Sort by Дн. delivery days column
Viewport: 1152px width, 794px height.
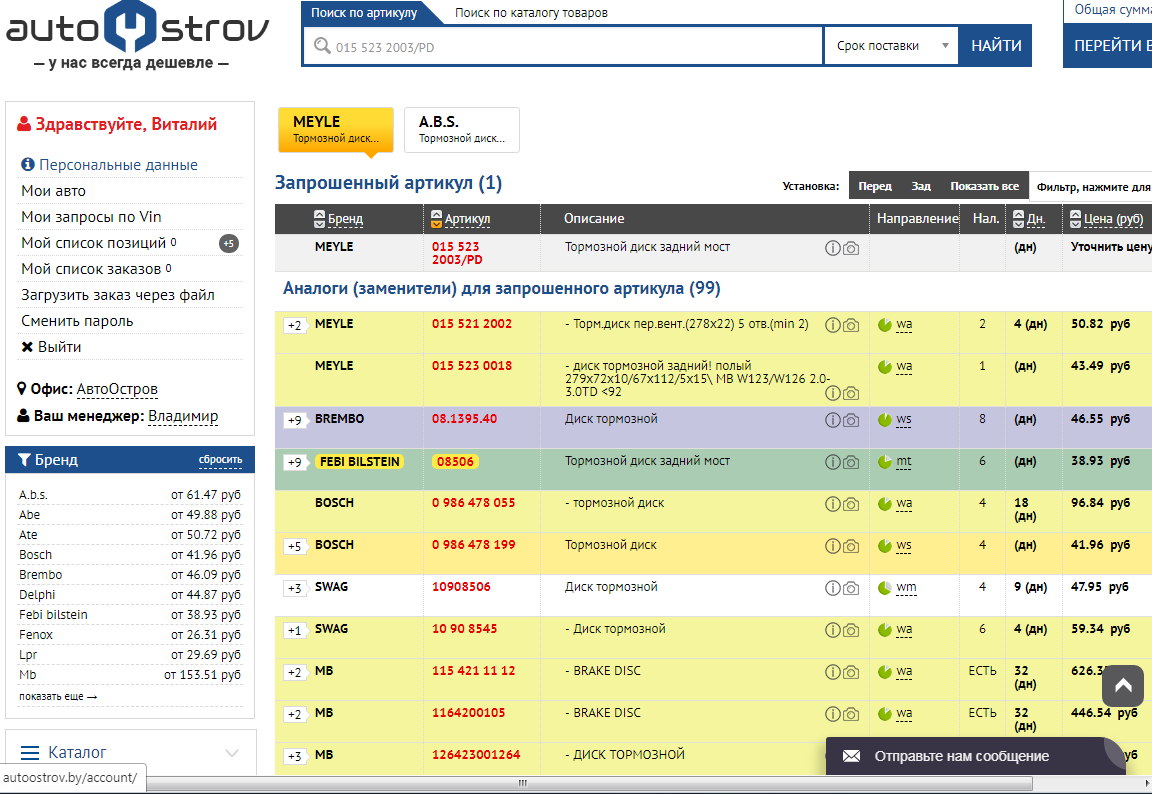[x=1029, y=219]
